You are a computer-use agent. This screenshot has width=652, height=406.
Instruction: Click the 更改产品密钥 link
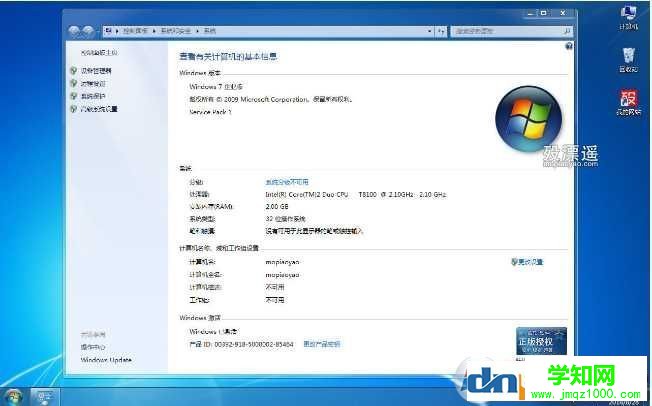tap(322, 344)
